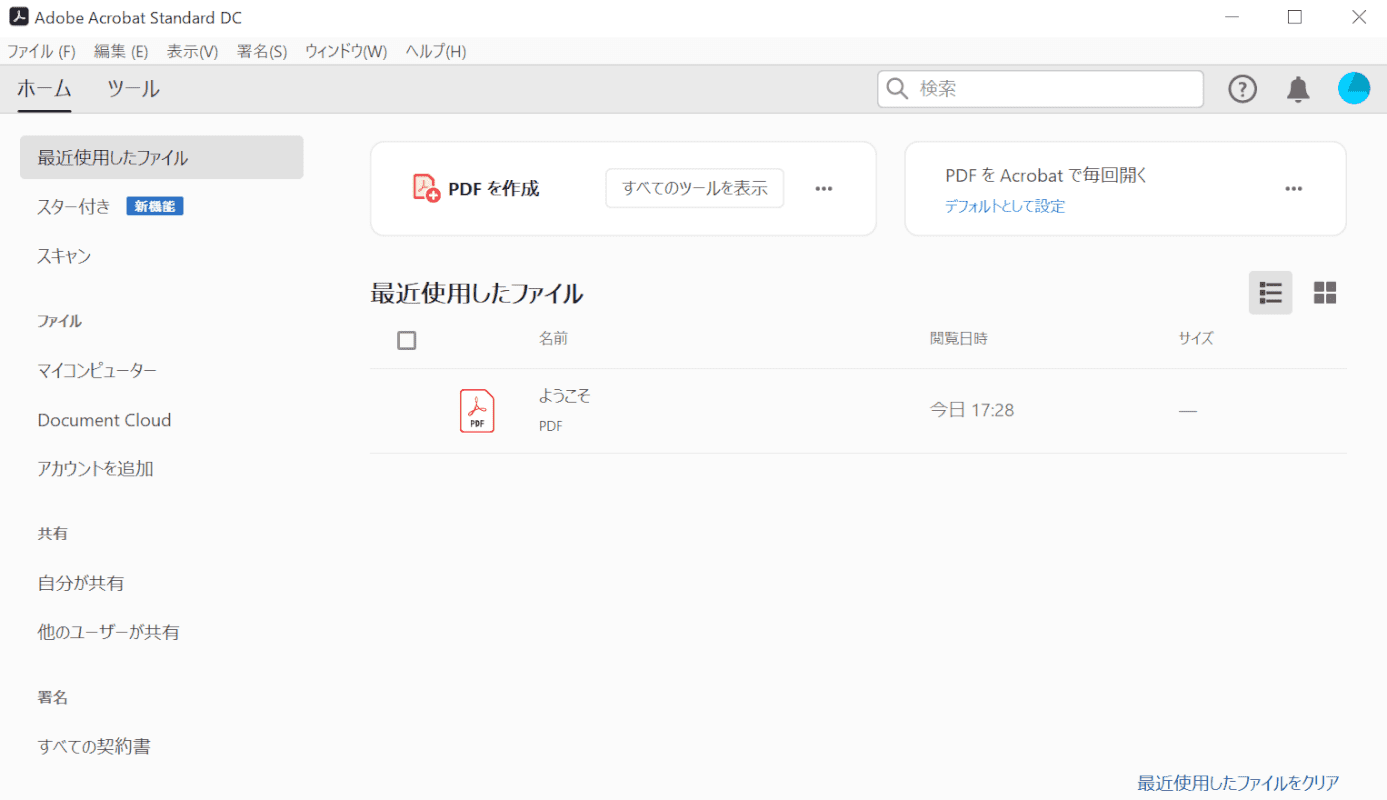Open マイコンピューター in the sidebar

pyautogui.click(x=97, y=371)
